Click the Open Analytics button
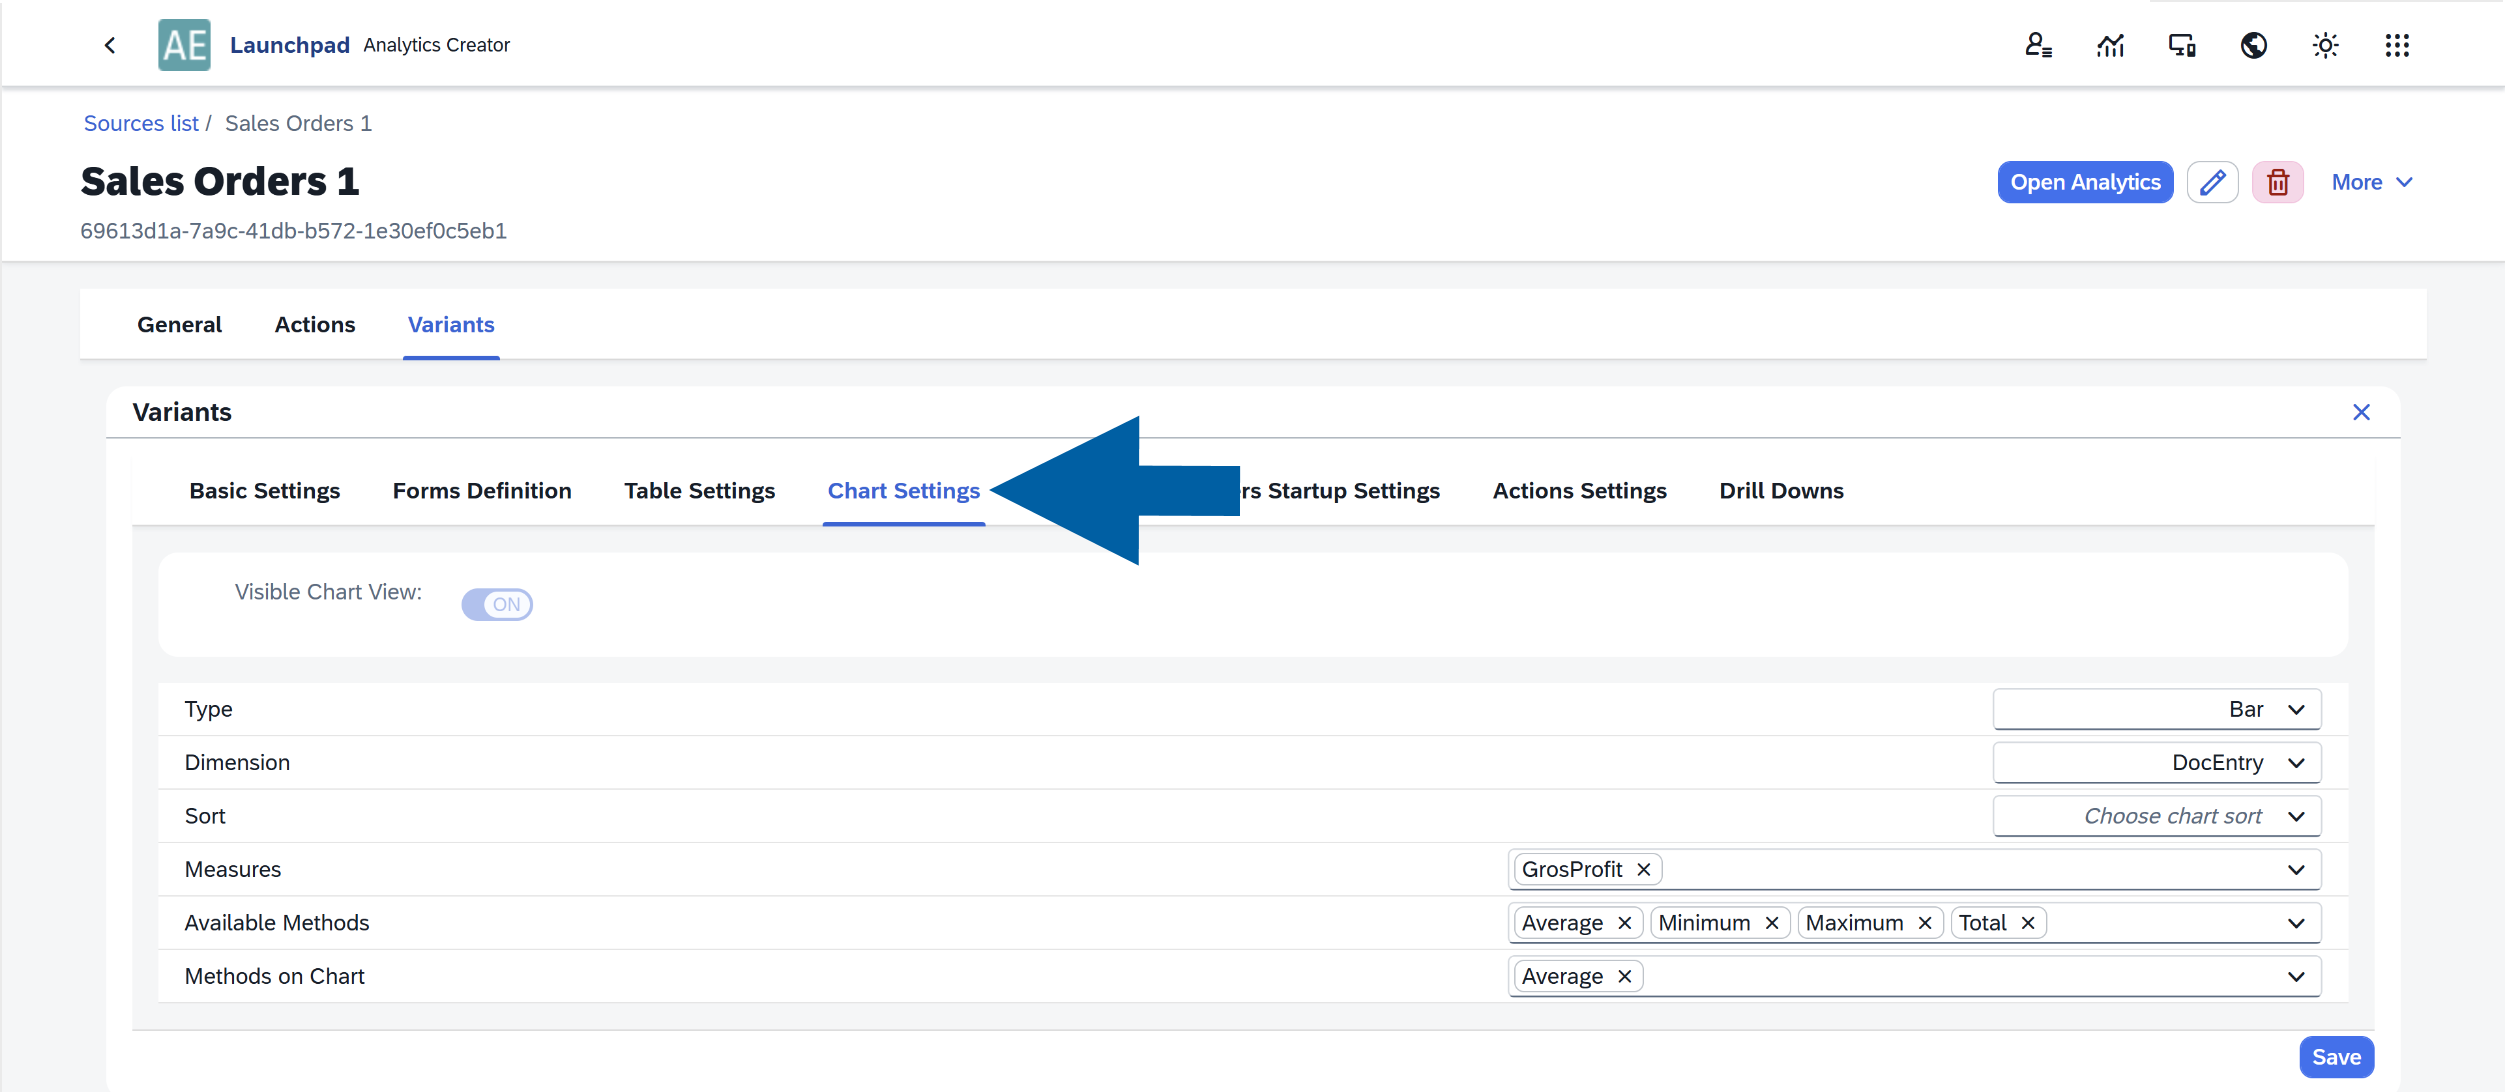2505x1092 pixels. pos(2084,182)
